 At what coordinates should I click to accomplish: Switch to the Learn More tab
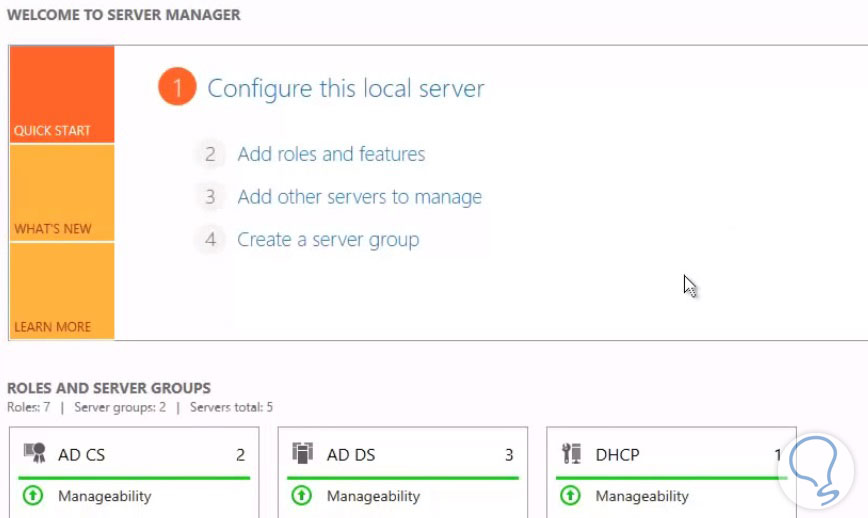[x=61, y=291]
